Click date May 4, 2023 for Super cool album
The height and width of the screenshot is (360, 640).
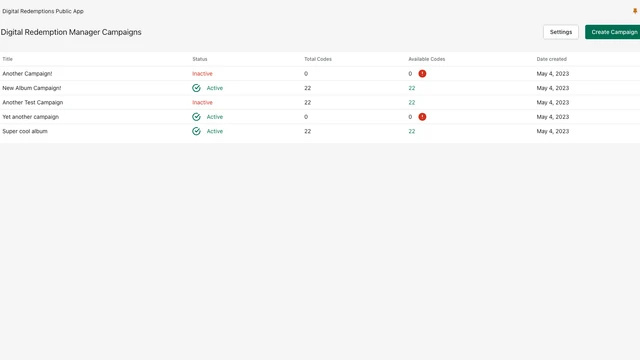[x=553, y=131]
